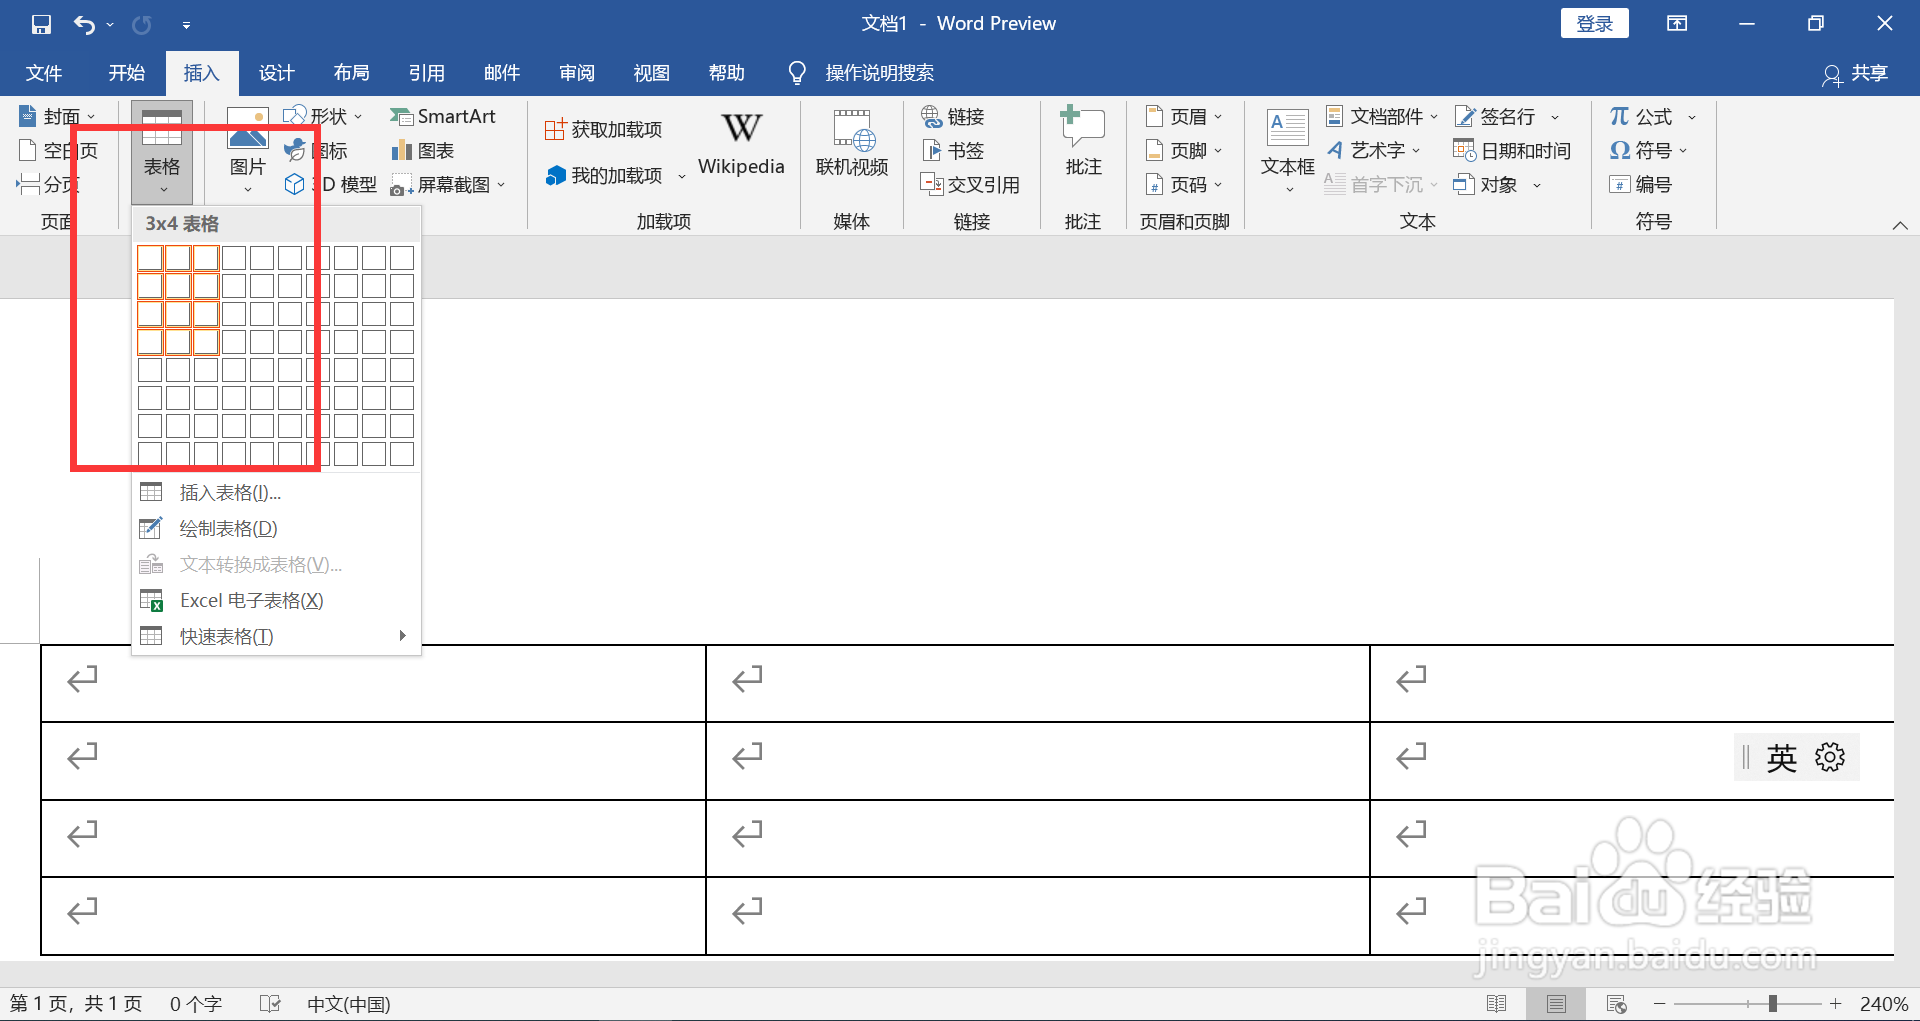This screenshot has height=1021, width=1920.
Task: Insert a 符号 symbol
Action: click(x=1648, y=151)
